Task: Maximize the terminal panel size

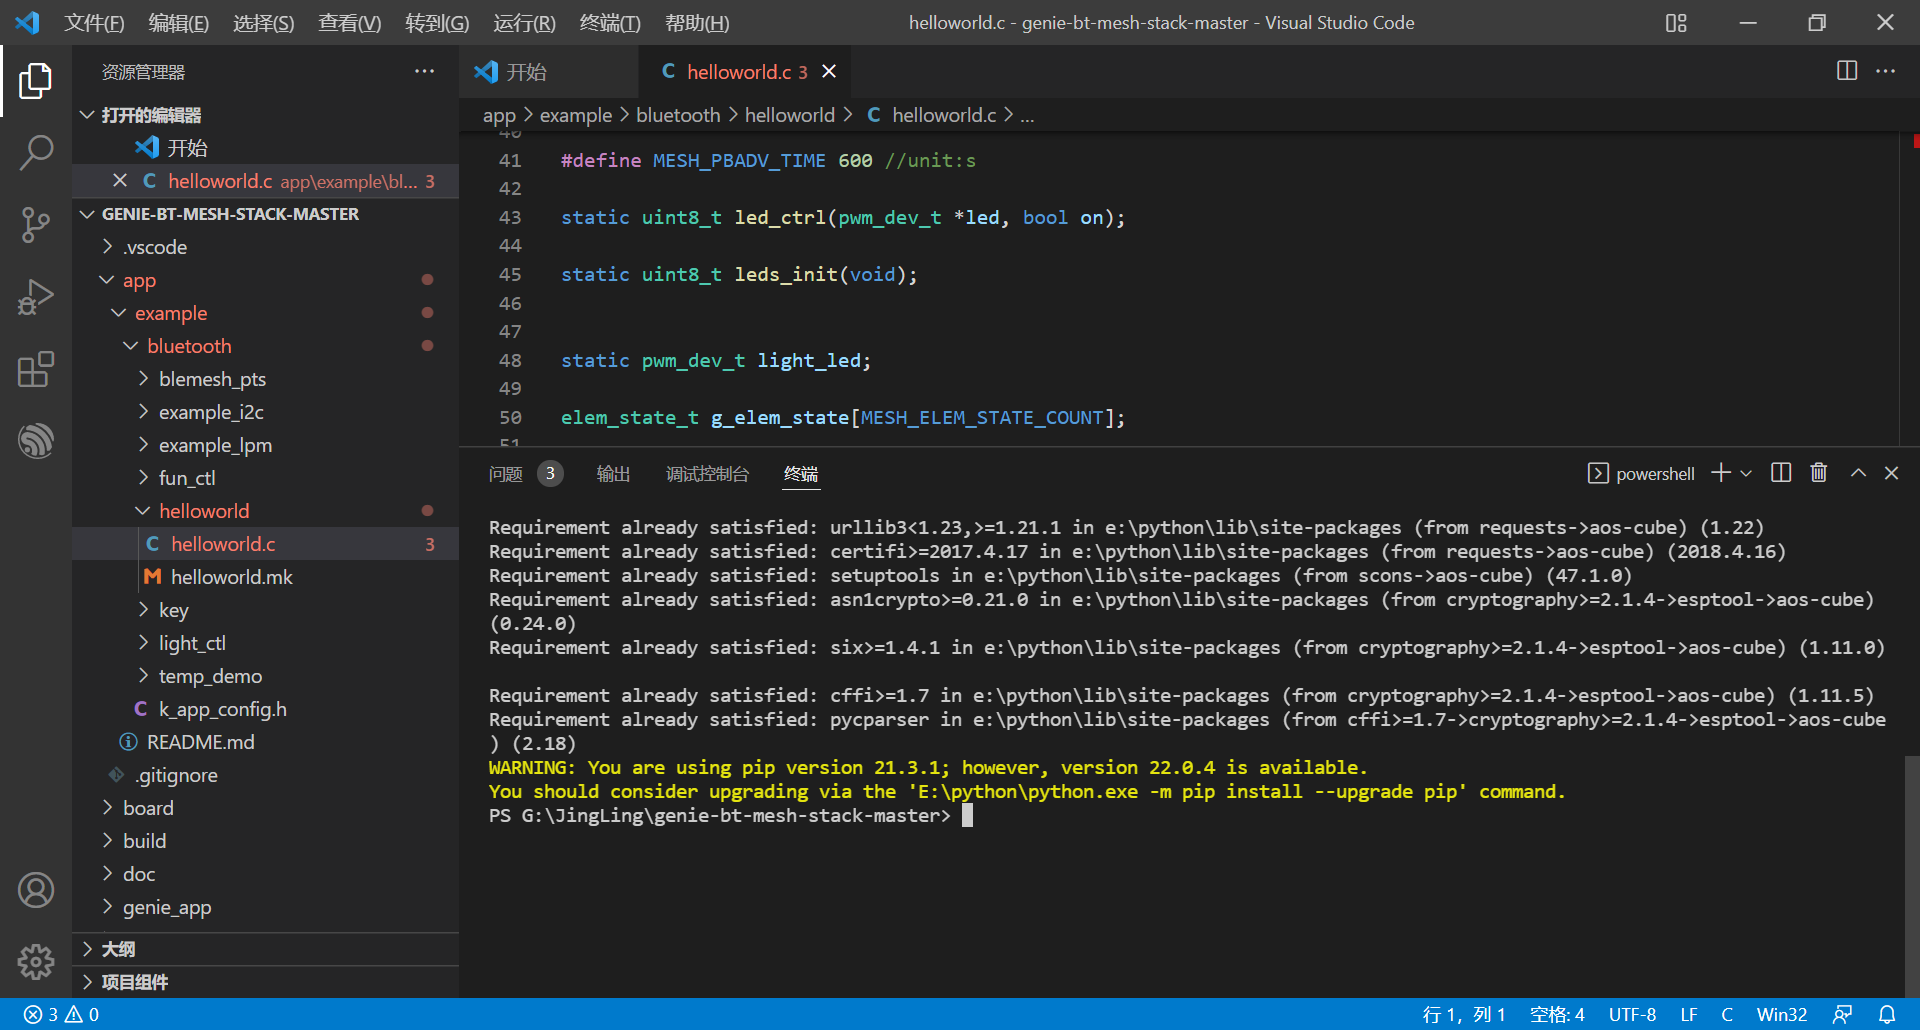Action: 1858,473
